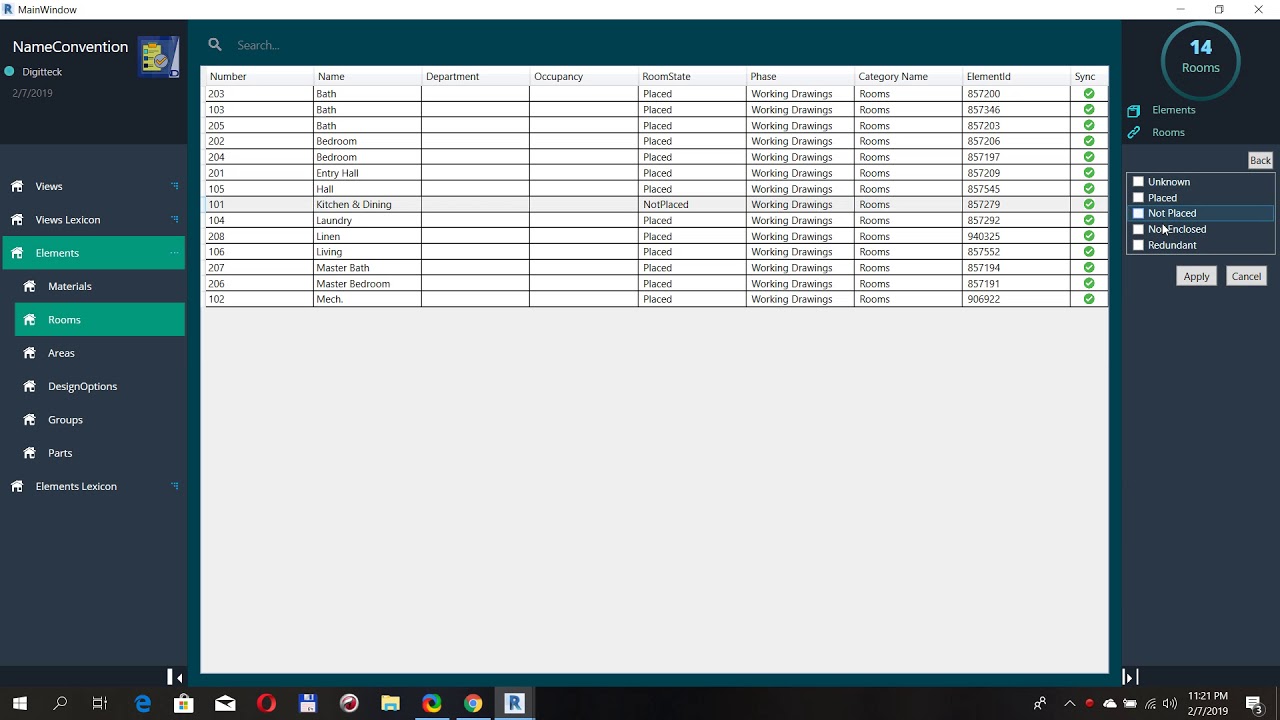Image resolution: width=1280 pixels, height=720 pixels.
Task: Click the house icon beside Views
Action: 17,186
